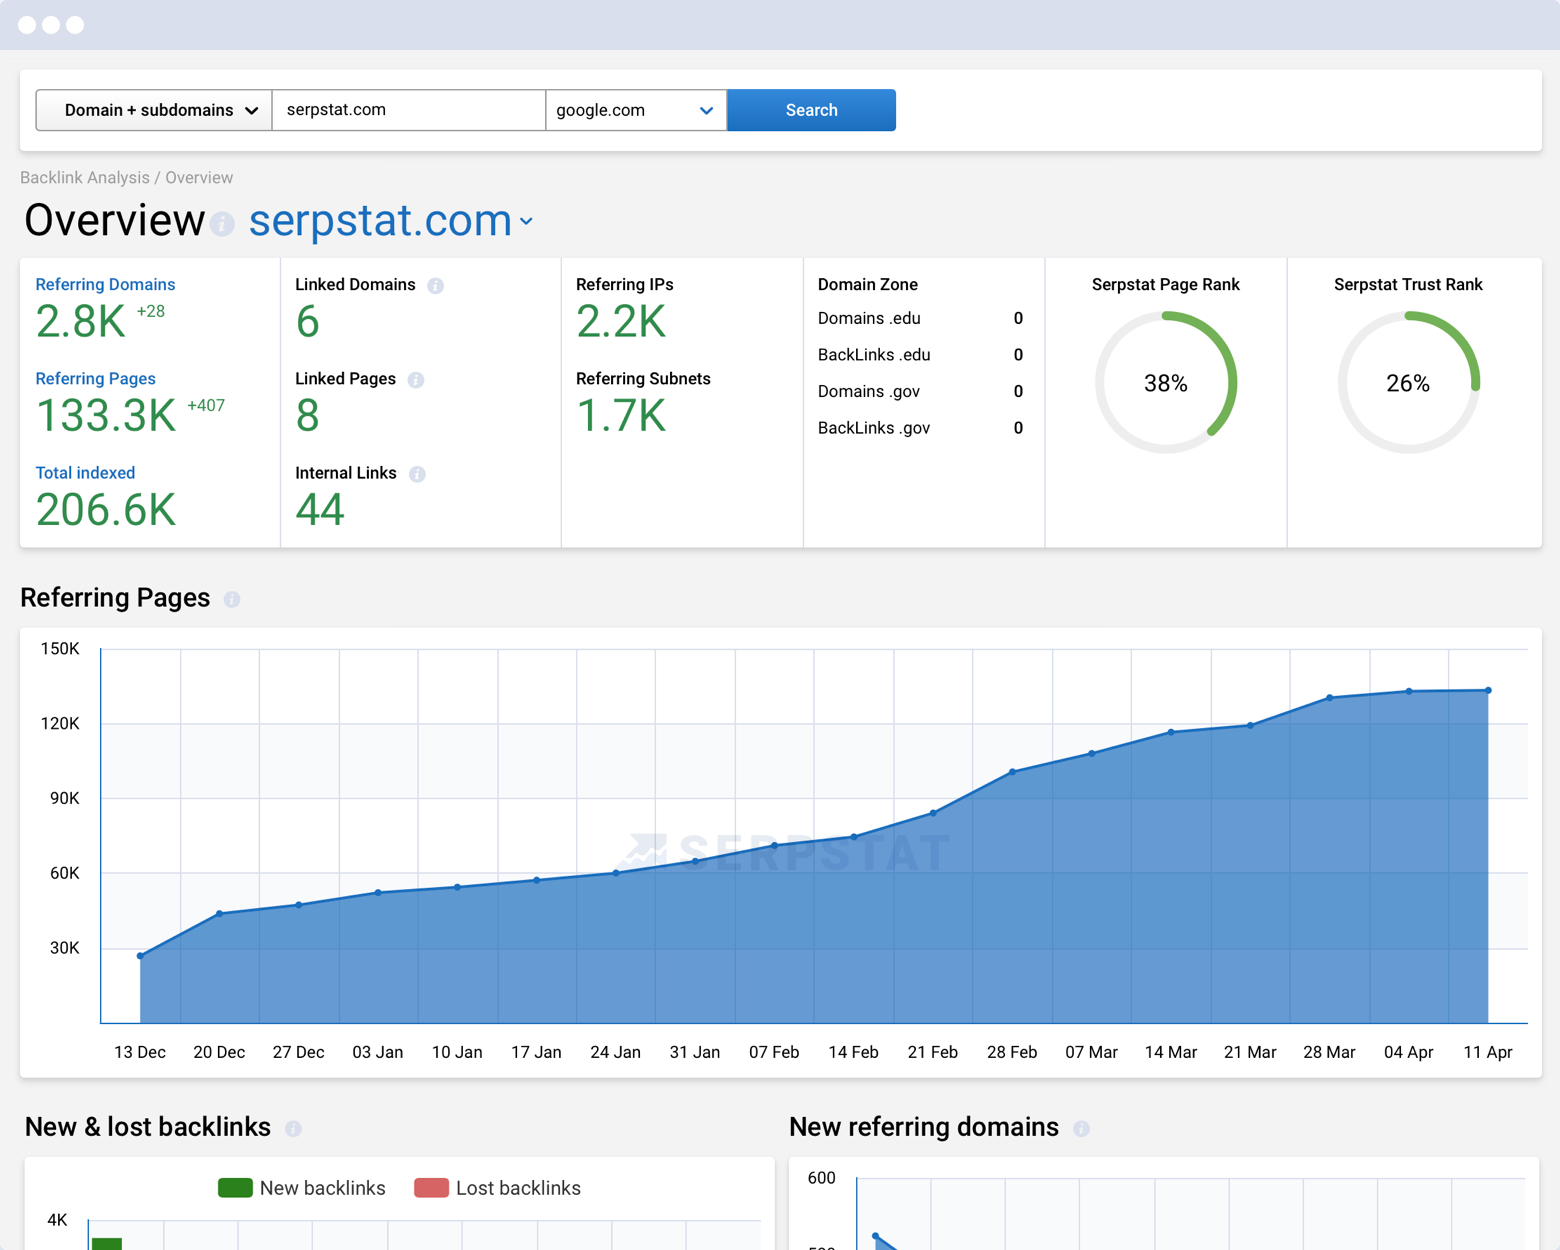Screen dimensions: 1560x1250
Task: Click the Serpstat Page Rank progress ring
Action: [x=1165, y=383]
